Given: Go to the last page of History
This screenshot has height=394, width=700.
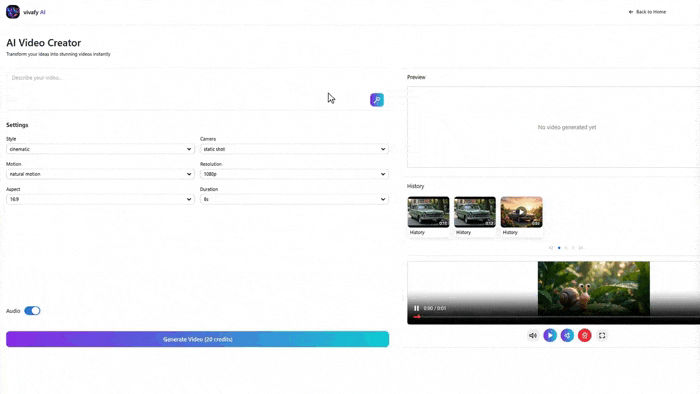Looking at the screenshot, I should pyautogui.click(x=581, y=248).
